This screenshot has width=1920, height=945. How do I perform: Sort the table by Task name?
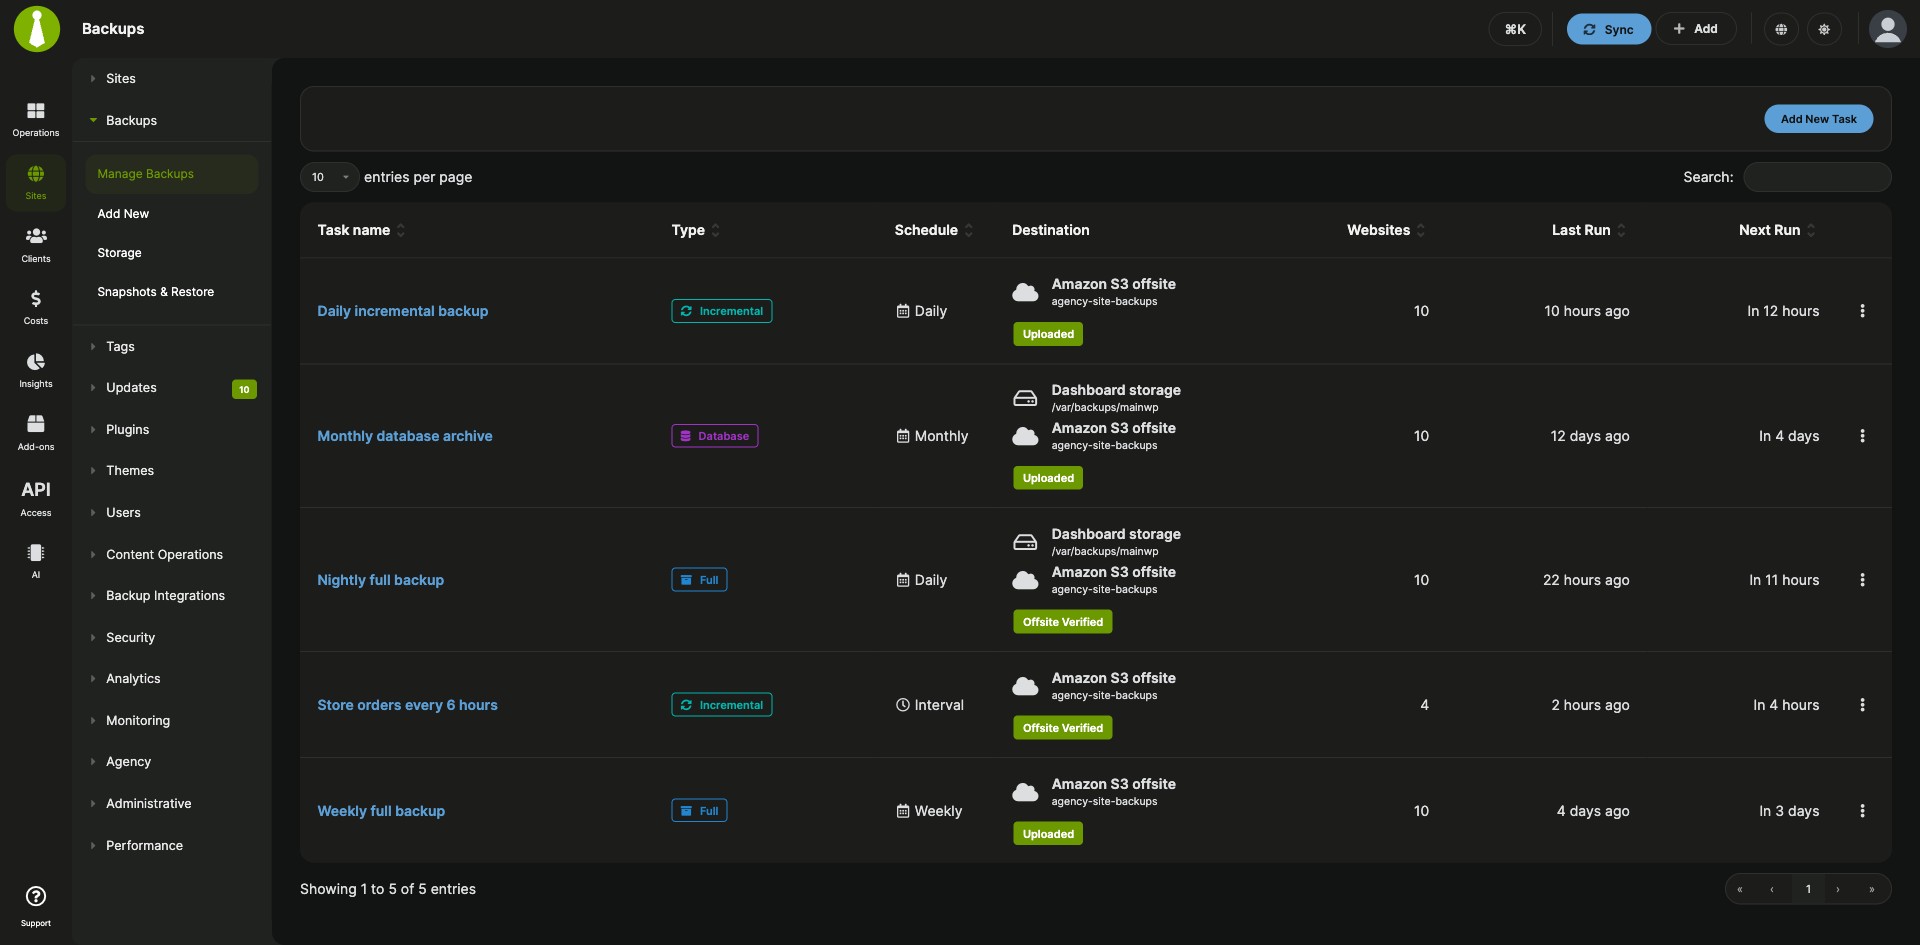tap(361, 230)
